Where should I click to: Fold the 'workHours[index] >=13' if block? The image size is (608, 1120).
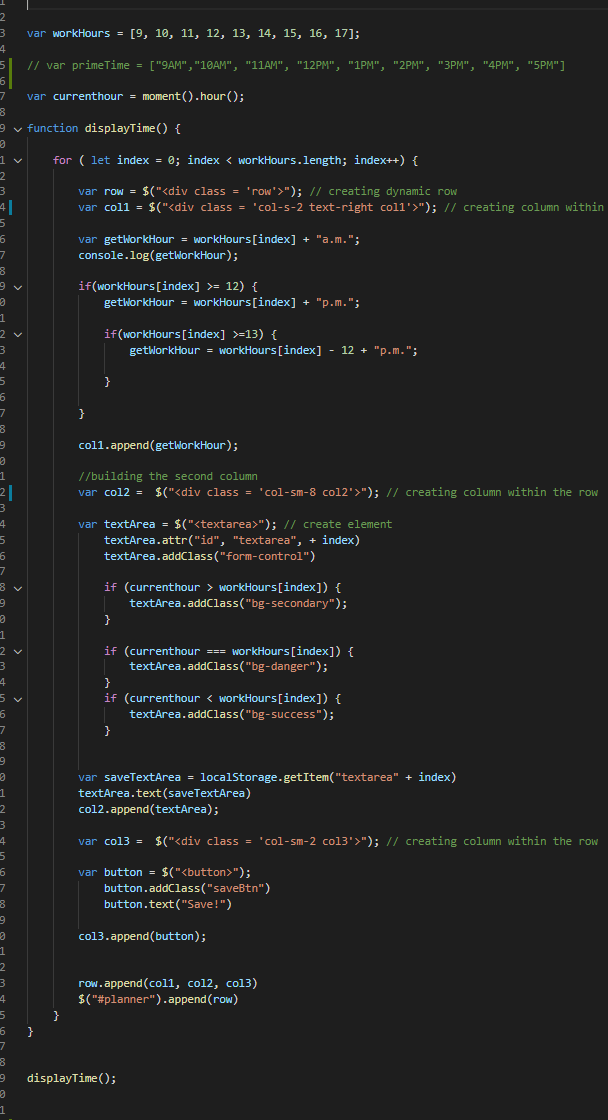[x=18, y=334]
